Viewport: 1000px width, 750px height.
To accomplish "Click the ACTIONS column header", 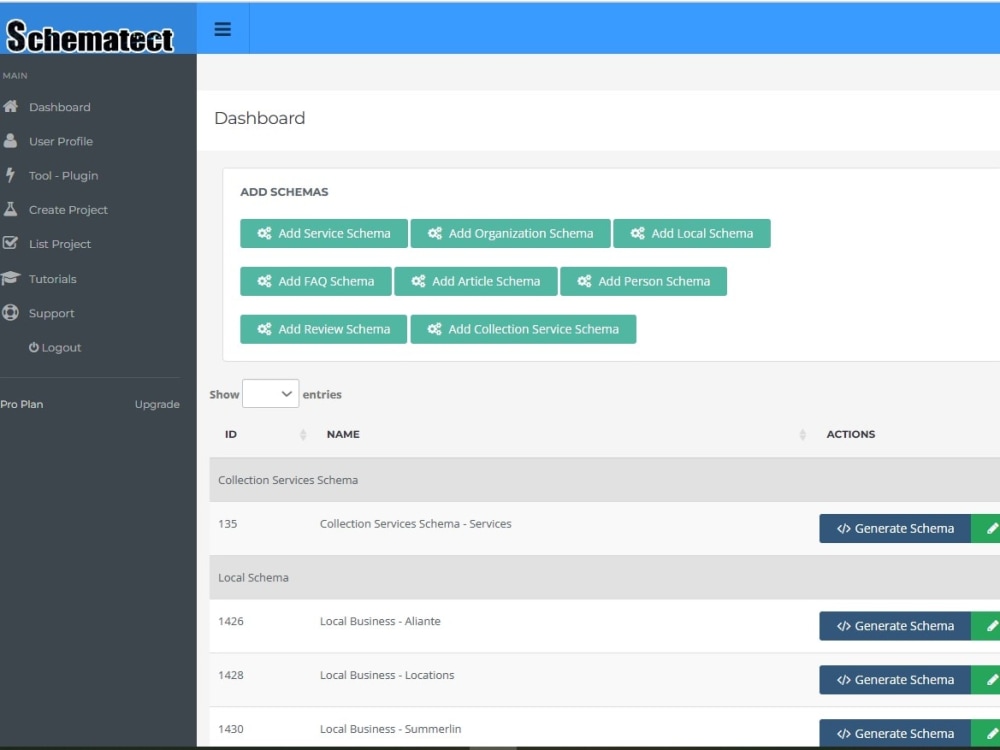I will (x=851, y=434).
